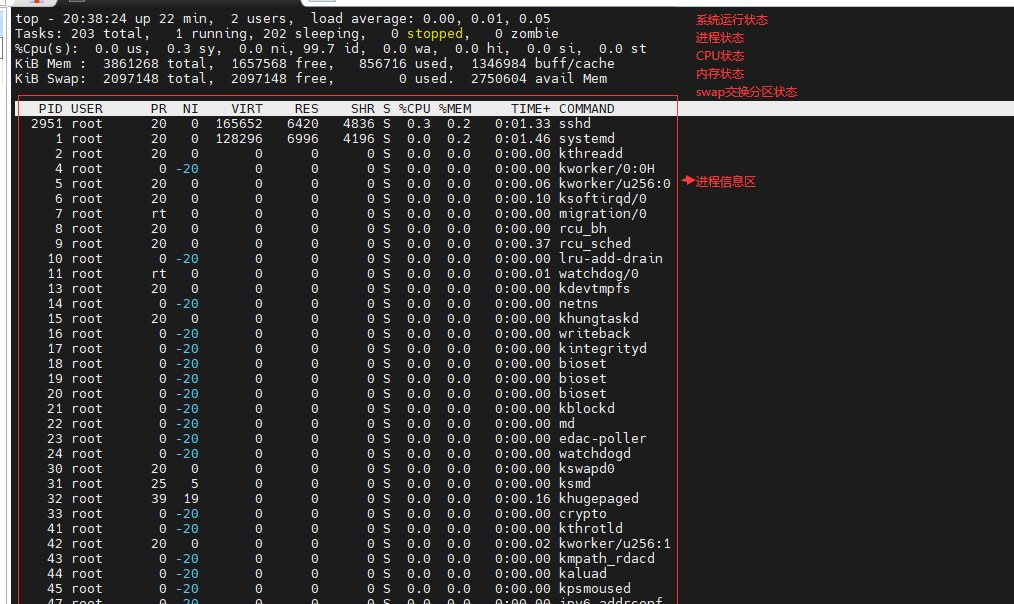Image resolution: width=1014 pixels, height=604 pixels.
Task: Select the kworker/u256:1 command
Action: [614, 543]
